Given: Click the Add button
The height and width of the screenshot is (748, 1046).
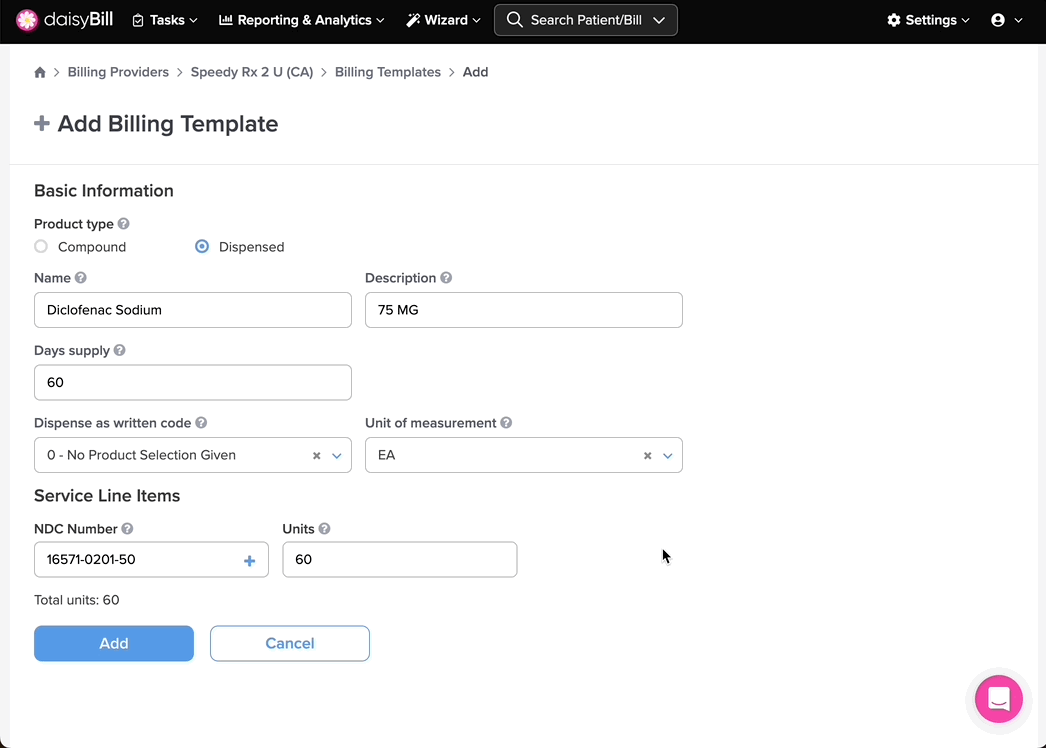Looking at the screenshot, I should pos(114,643).
